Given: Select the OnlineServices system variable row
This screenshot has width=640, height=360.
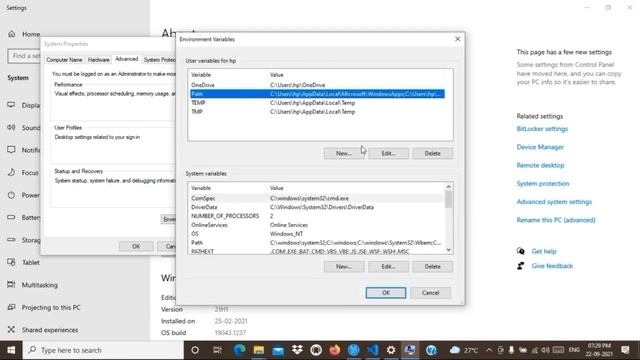Looking at the screenshot, I should (317, 225).
